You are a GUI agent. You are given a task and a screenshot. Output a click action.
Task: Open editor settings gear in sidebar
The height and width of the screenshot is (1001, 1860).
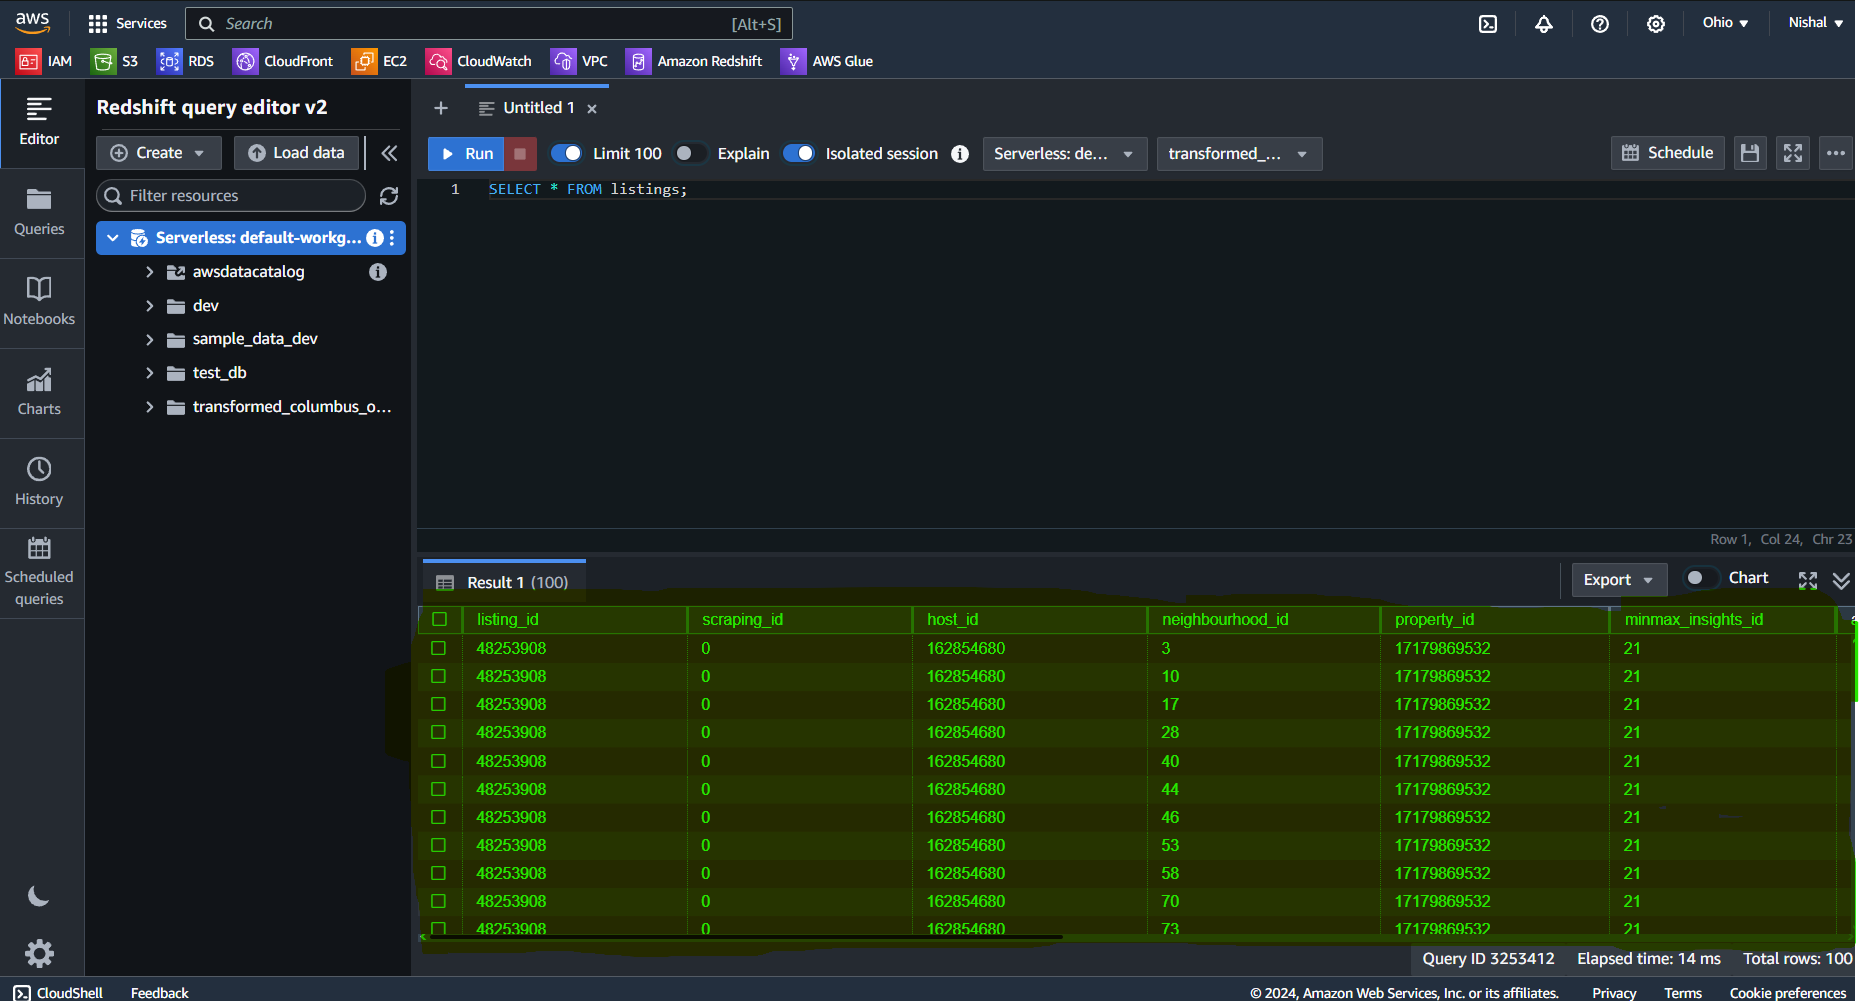click(39, 953)
